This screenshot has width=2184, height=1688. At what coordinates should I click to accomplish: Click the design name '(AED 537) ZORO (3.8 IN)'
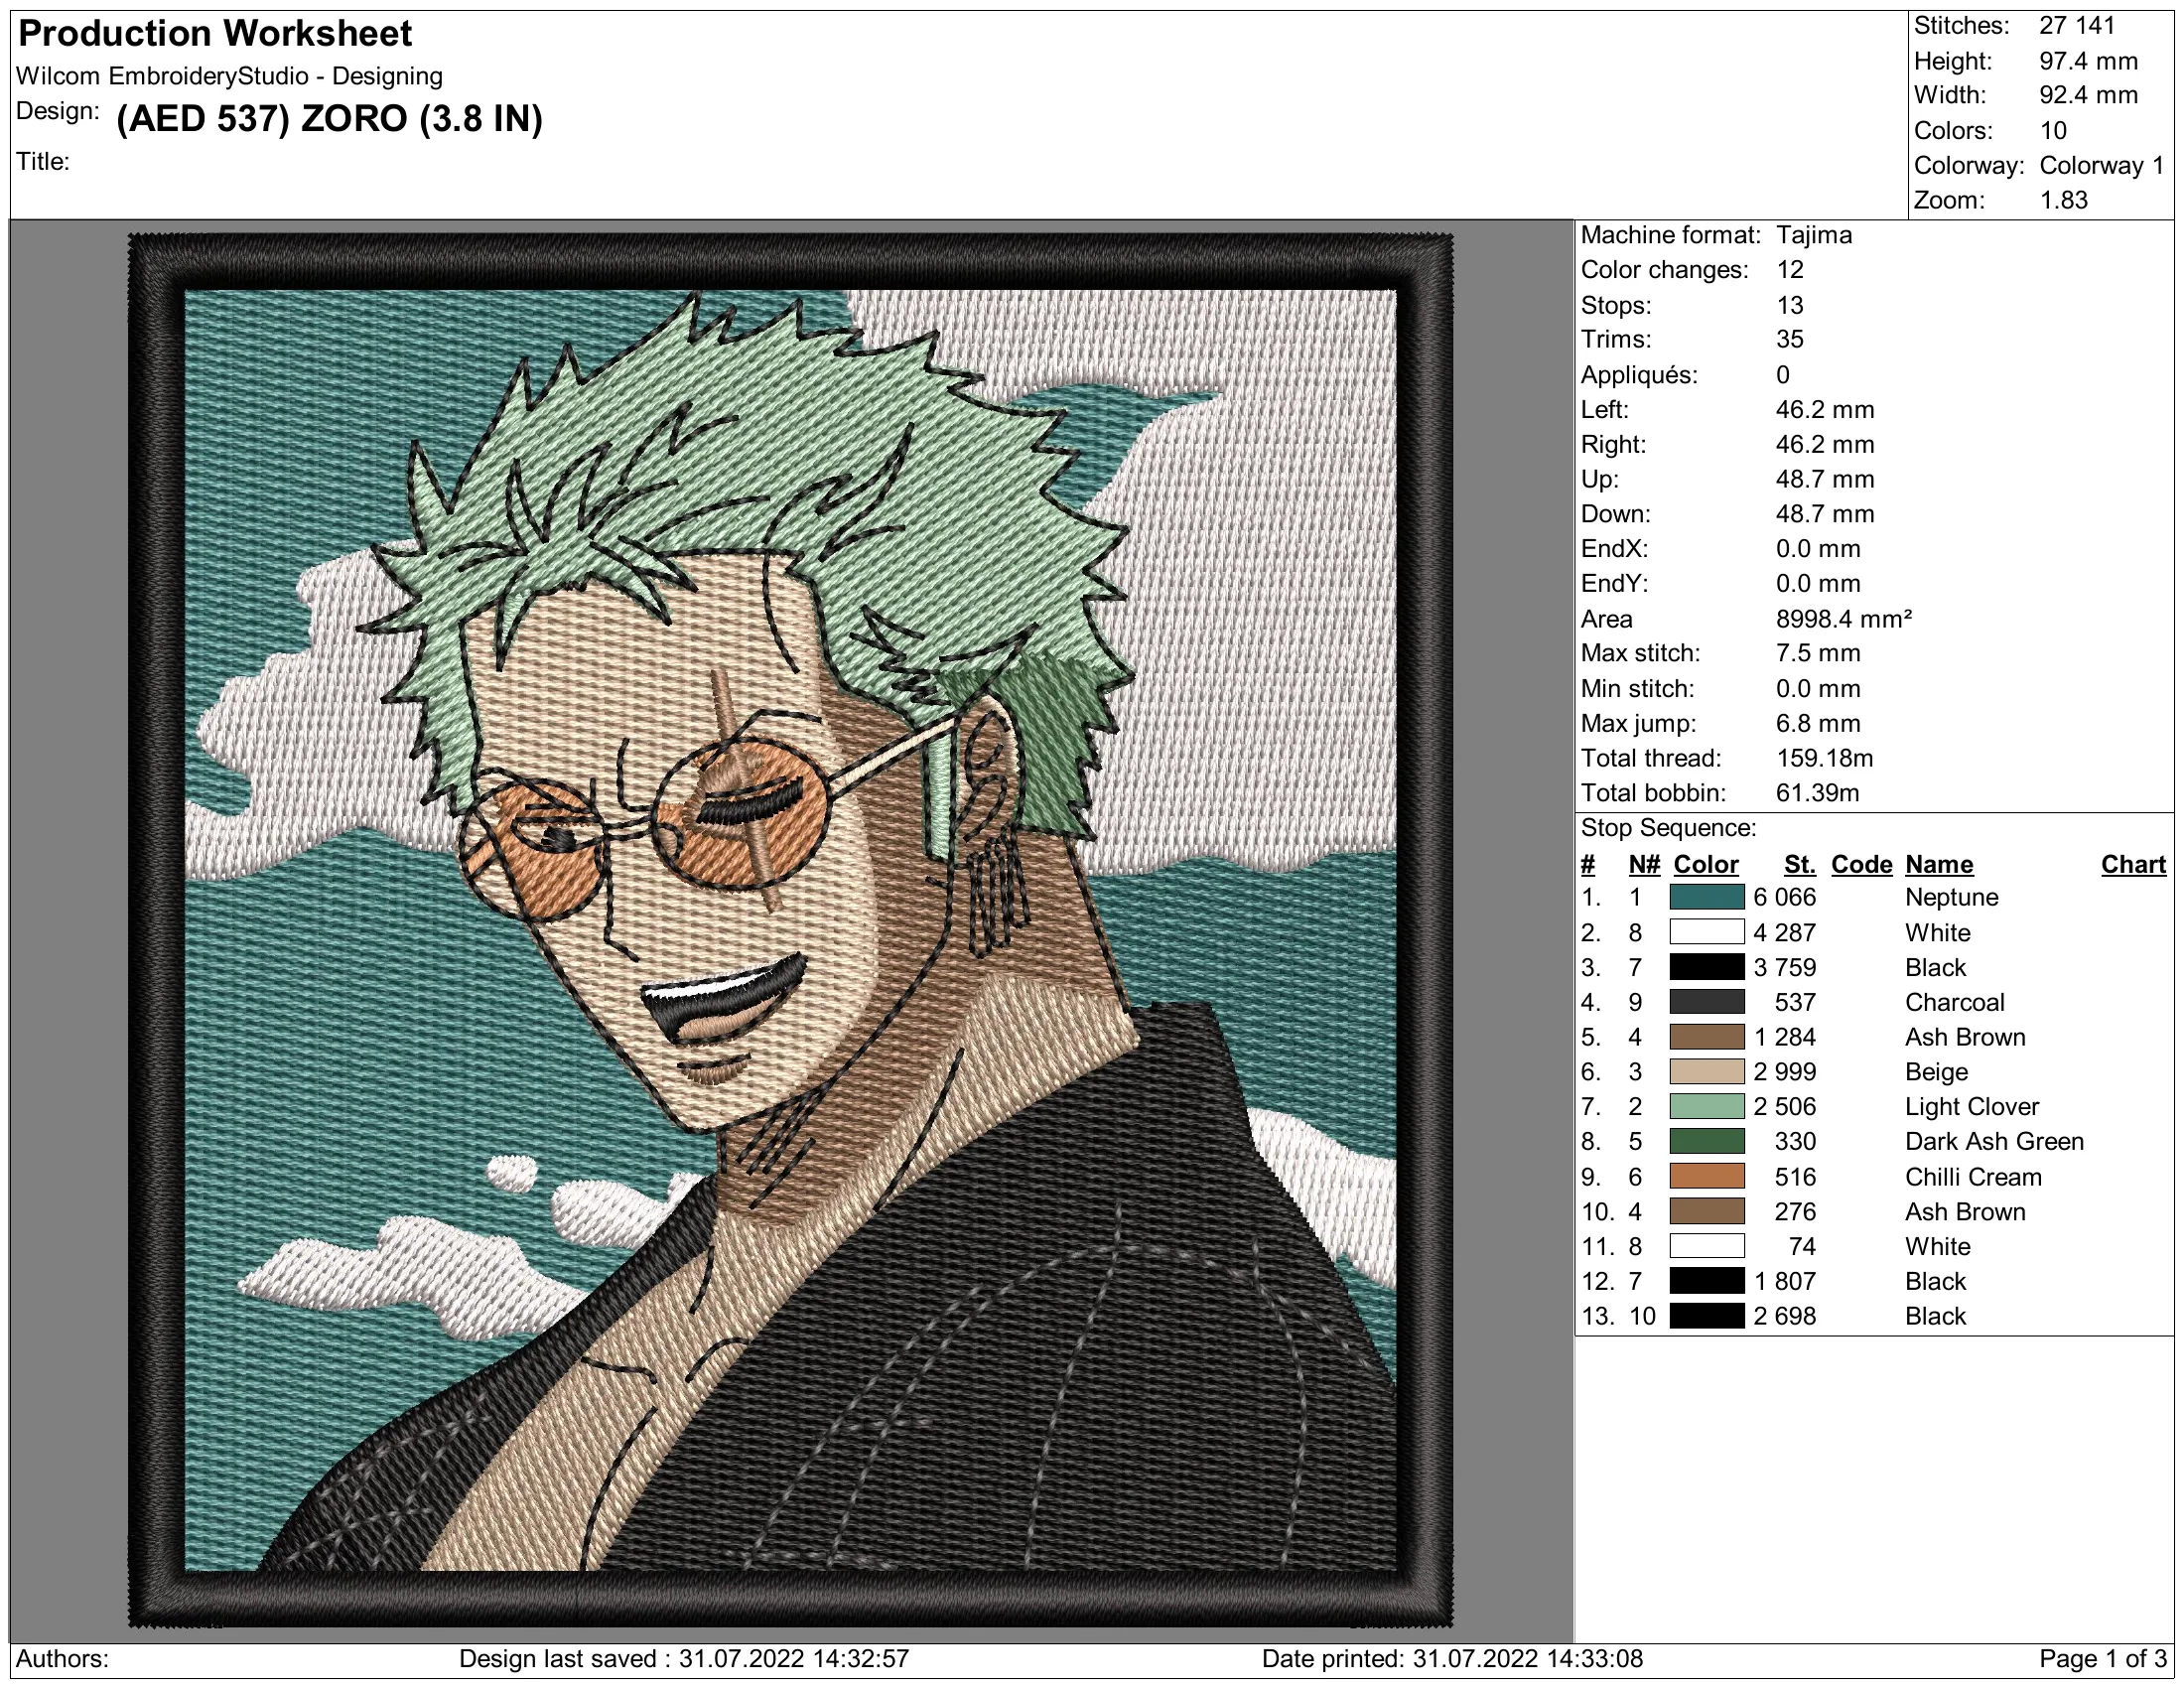tap(330, 119)
